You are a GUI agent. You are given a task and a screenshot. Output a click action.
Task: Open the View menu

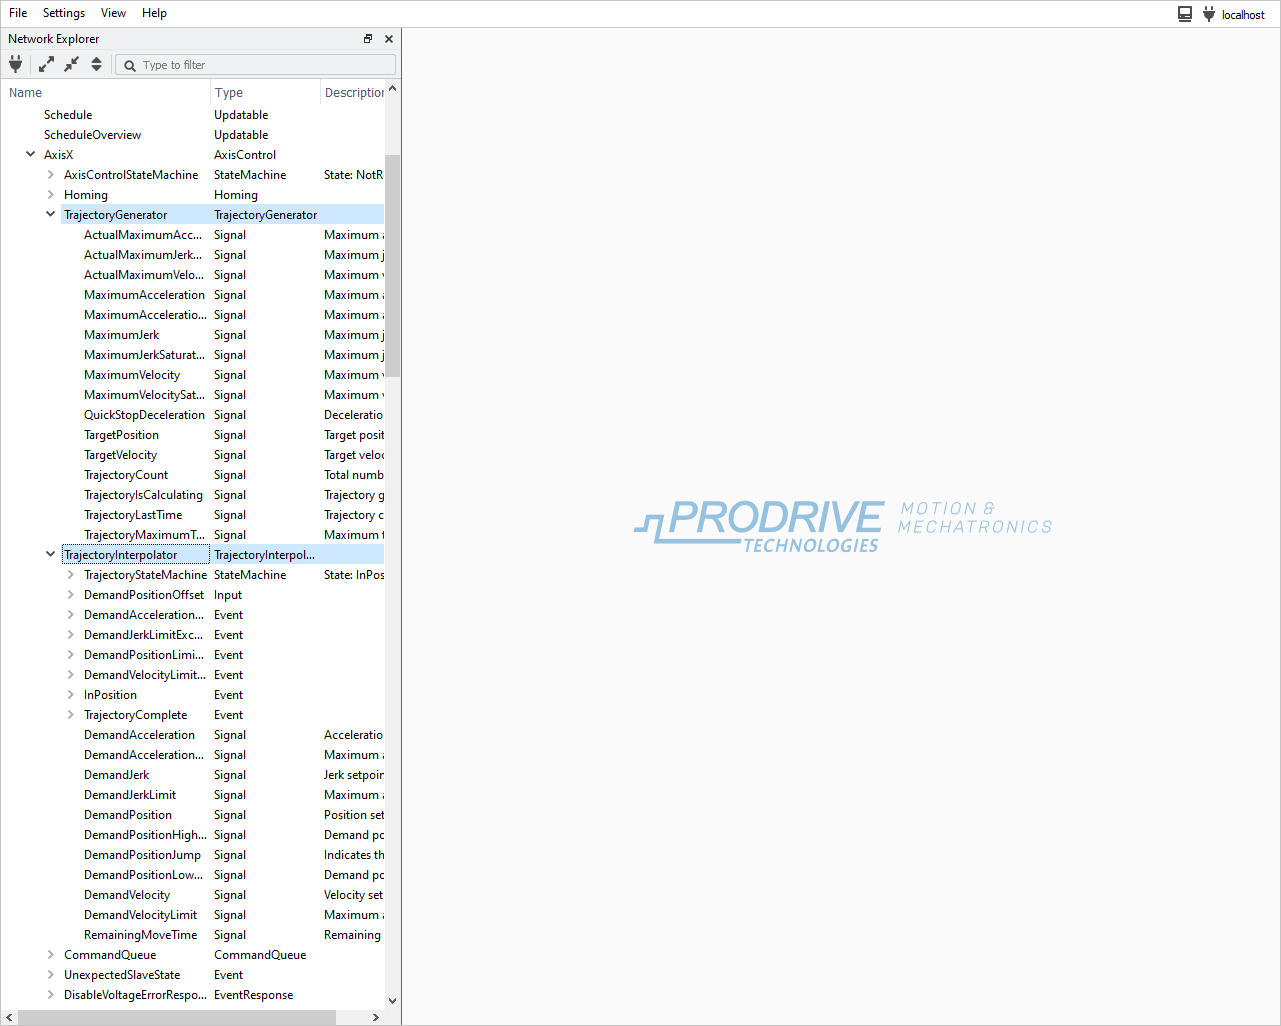[x=113, y=13]
